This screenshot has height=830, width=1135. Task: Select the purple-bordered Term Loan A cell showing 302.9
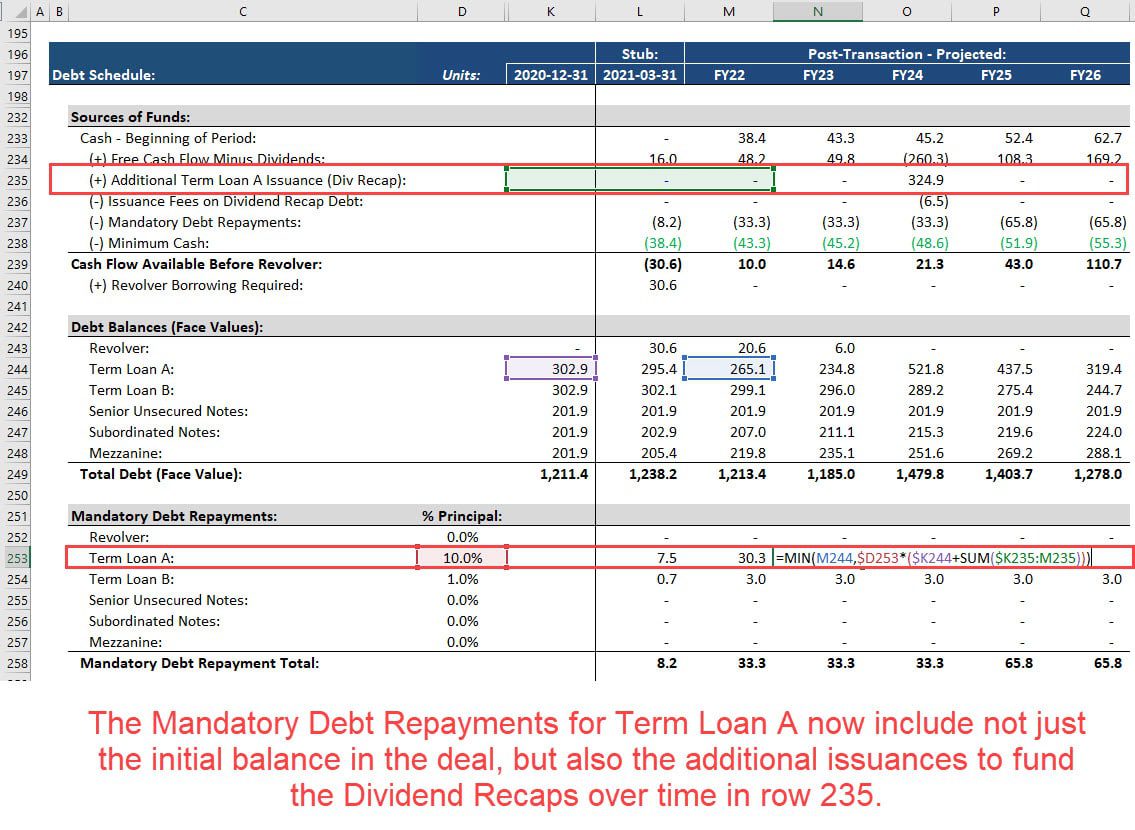(x=550, y=368)
